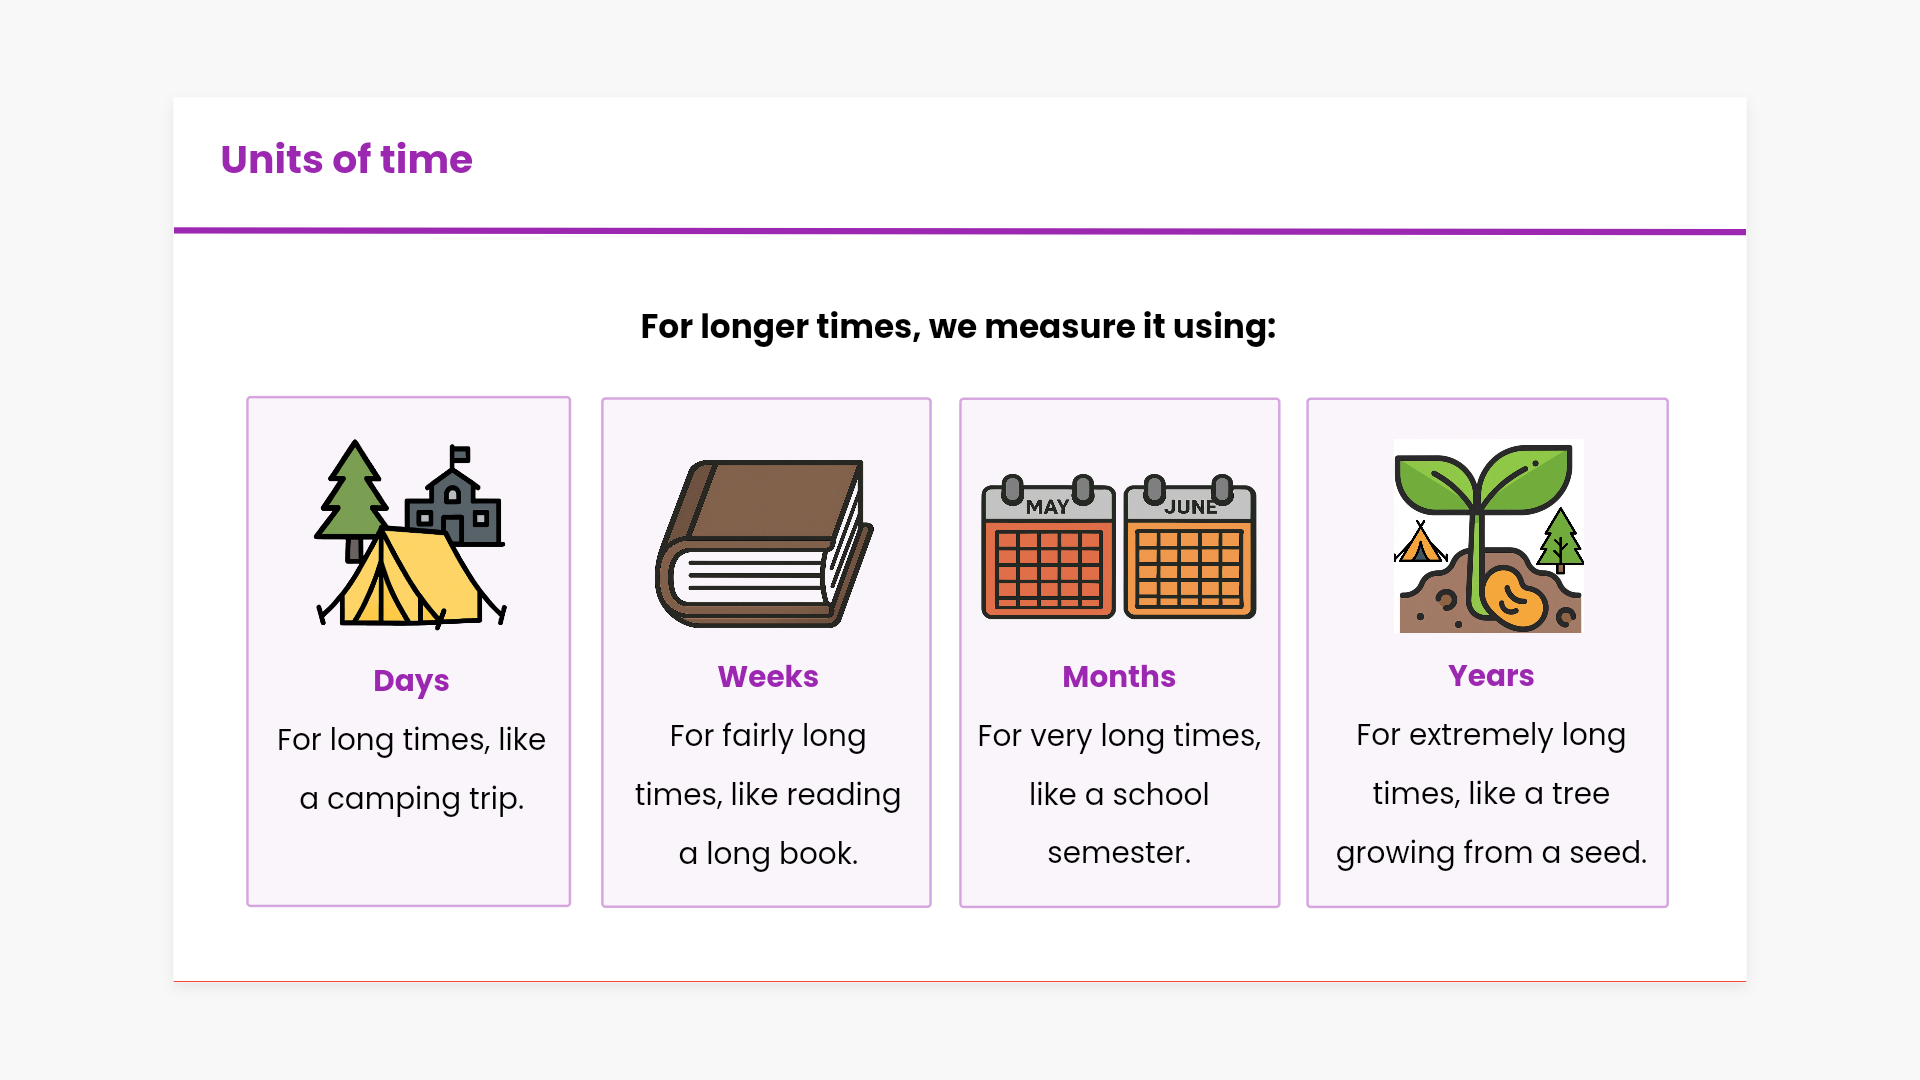This screenshot has height=1080, width=1920.
Task: Select the Months heading
Action: point(1119,677)
